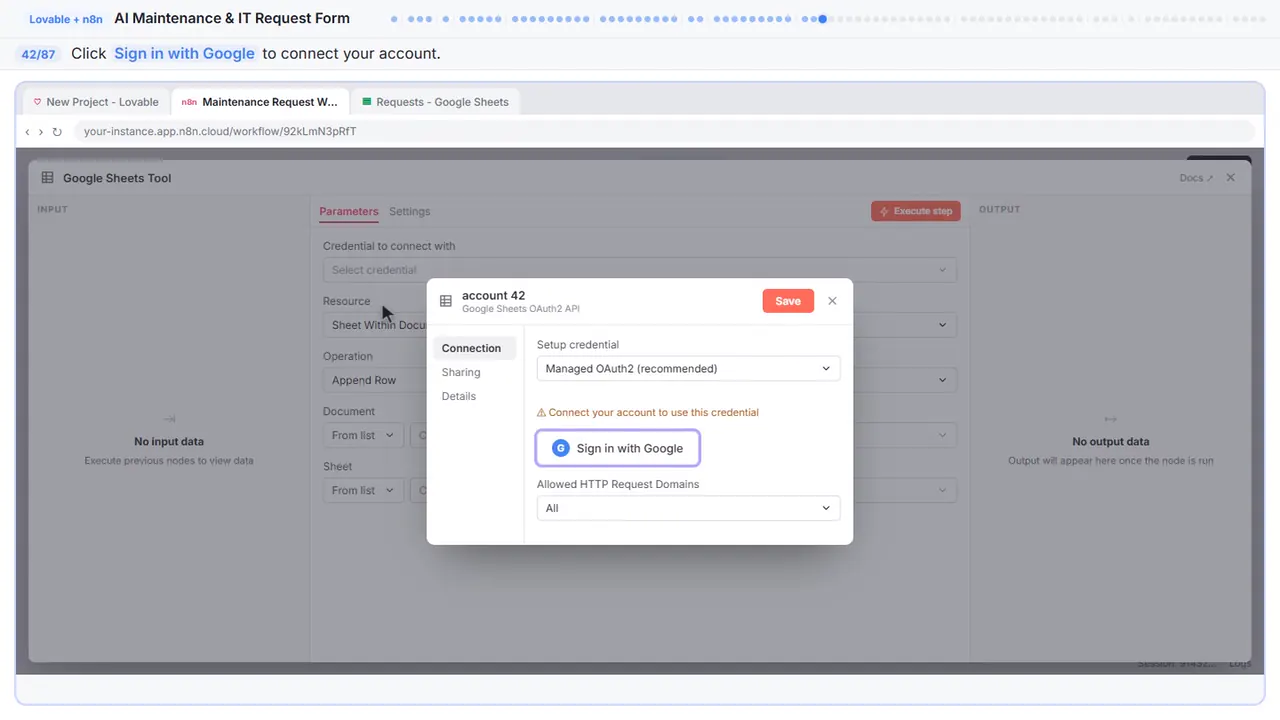Click the n8n workflow URL address bar
This screenshot has width=1280, height=720.
664,132
